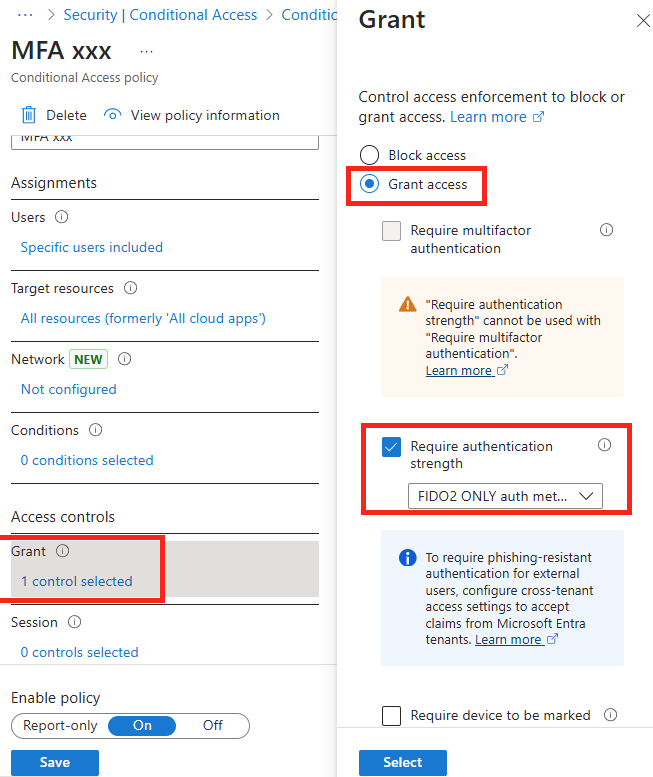Go to Security | Conditional Access breadcrumb
The height and width of the screenshot is (777, 653).
[160, 15]
